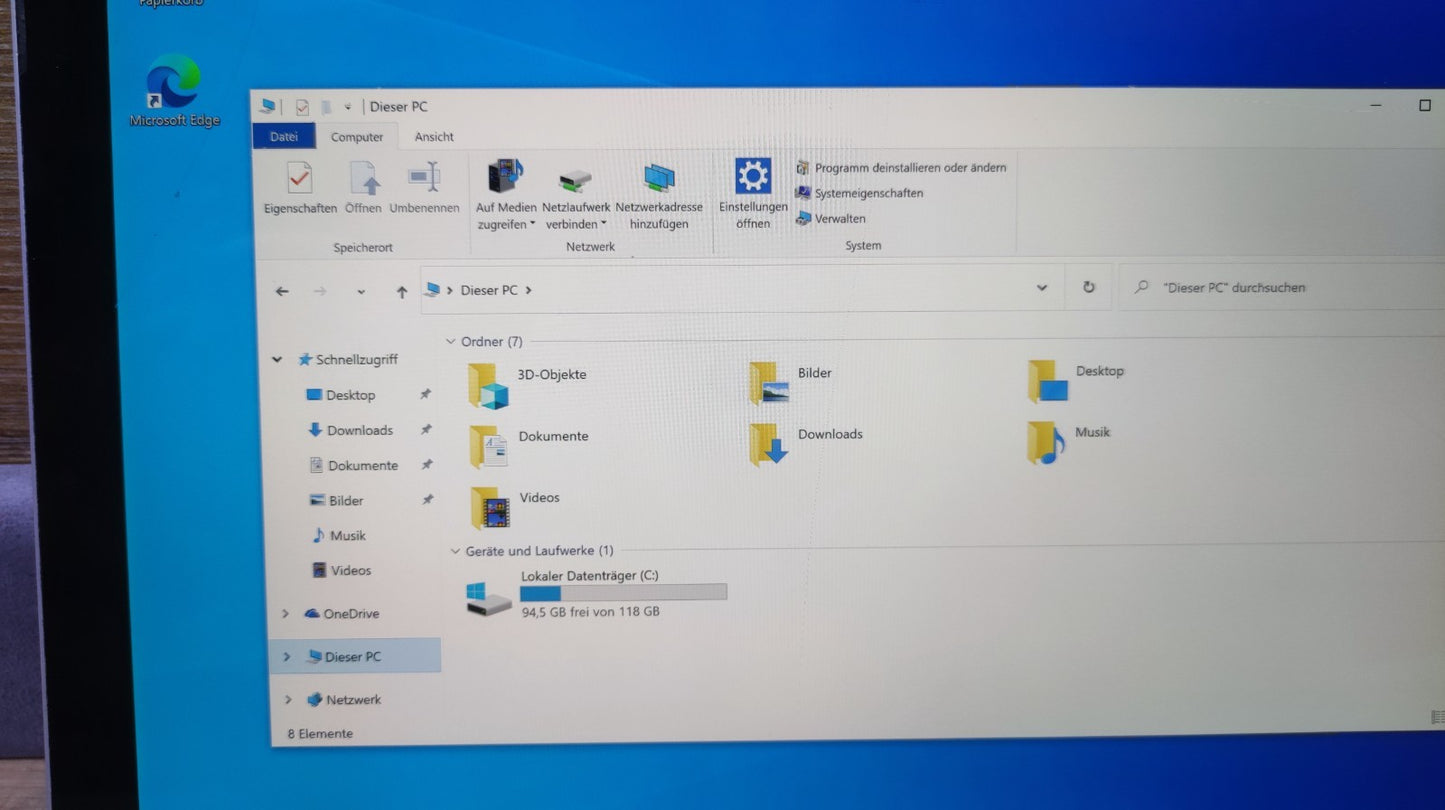Collapse the Ordner (7) group
This screenshot has height=810, width=1445.
point(451,342)
